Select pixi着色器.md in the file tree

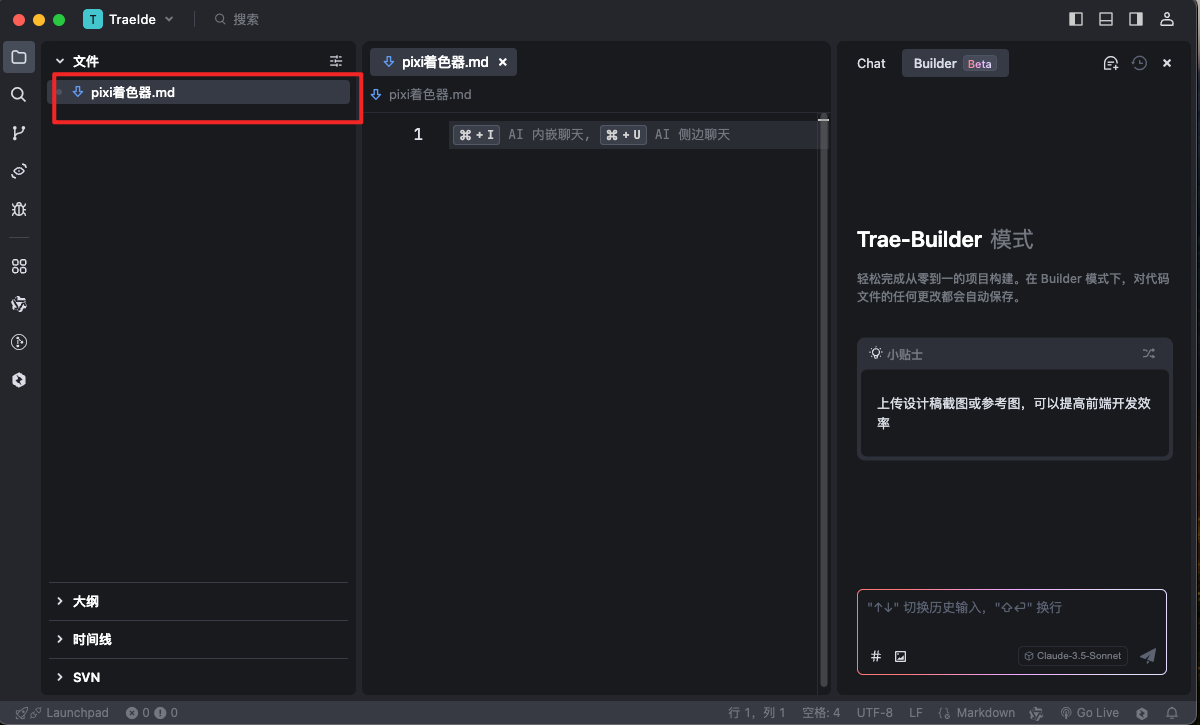[199, 92]
